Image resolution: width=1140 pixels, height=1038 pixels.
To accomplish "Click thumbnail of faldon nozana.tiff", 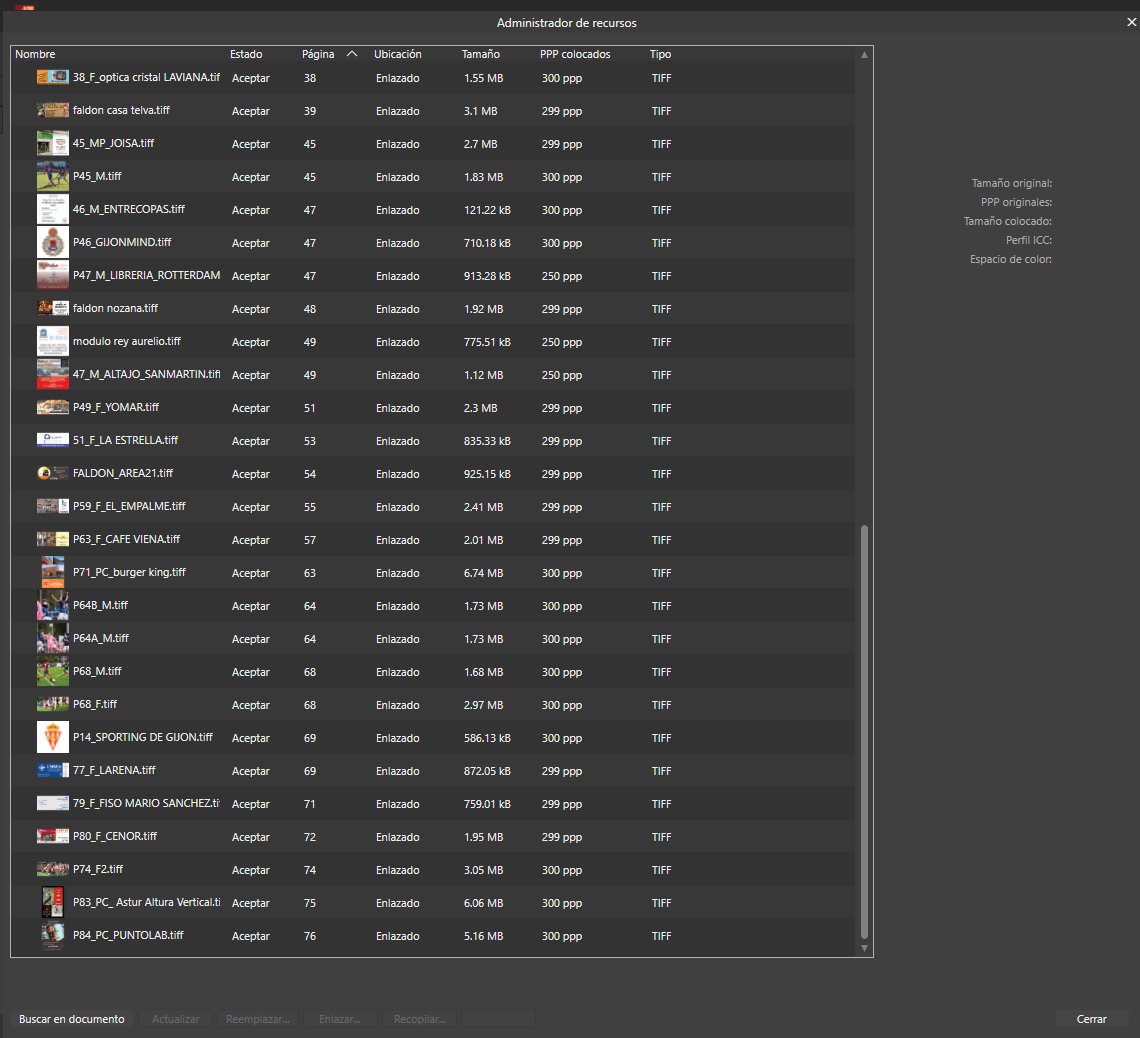I will (52, 308).
